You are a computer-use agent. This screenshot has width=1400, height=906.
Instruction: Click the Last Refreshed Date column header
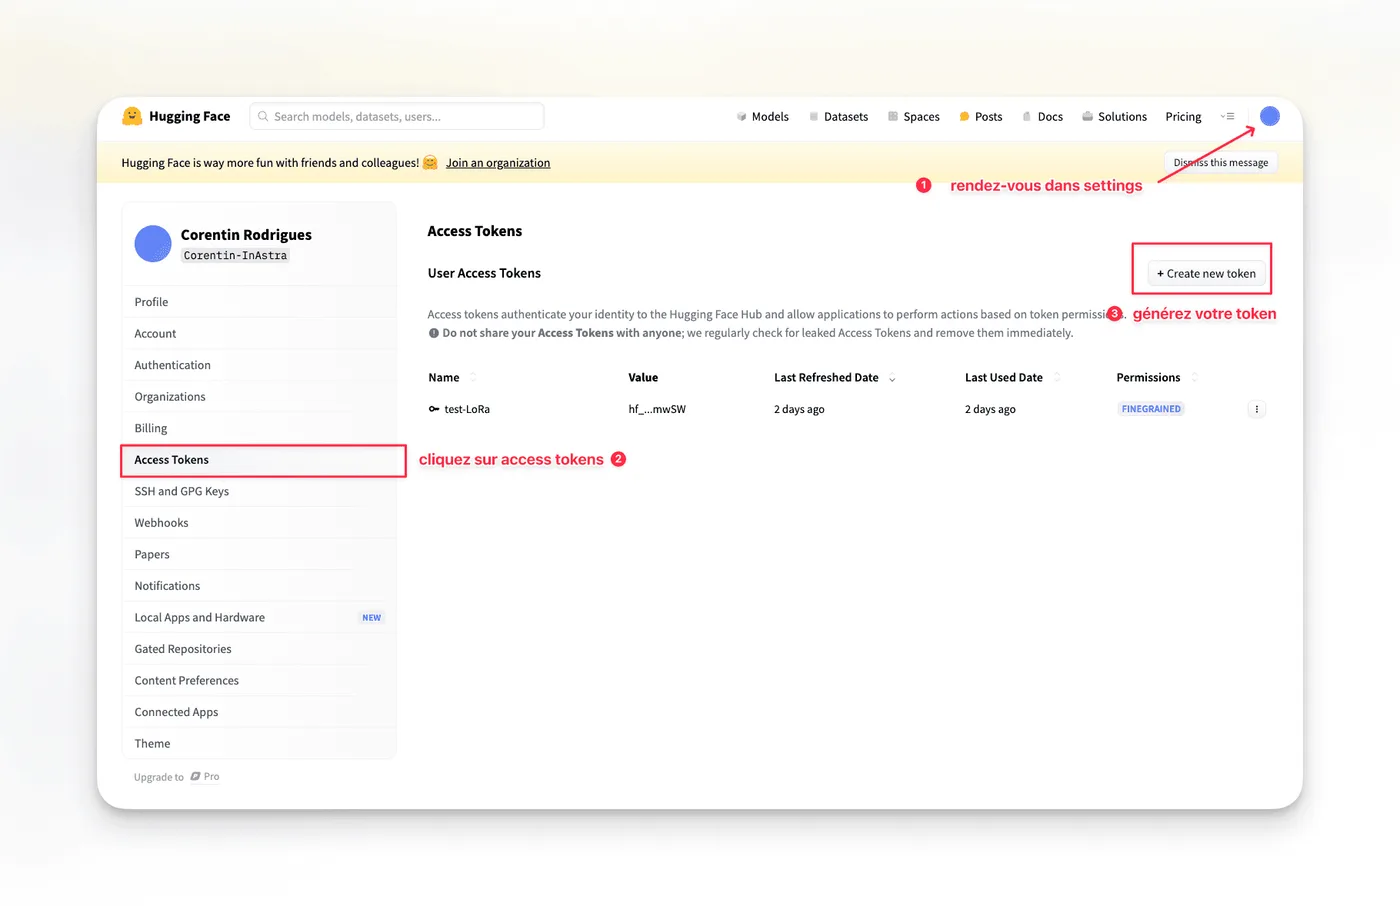tap(826, 378)
